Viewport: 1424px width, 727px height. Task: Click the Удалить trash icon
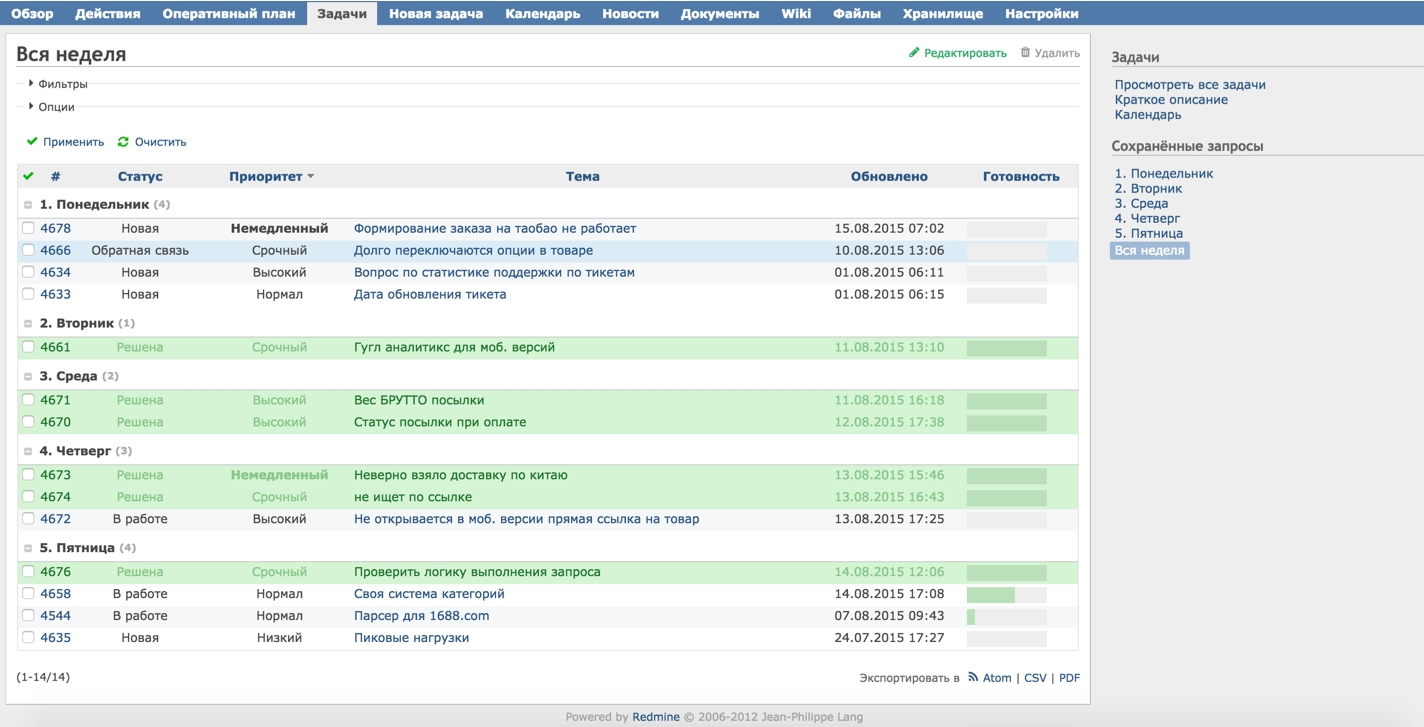tap(1026, 53)
